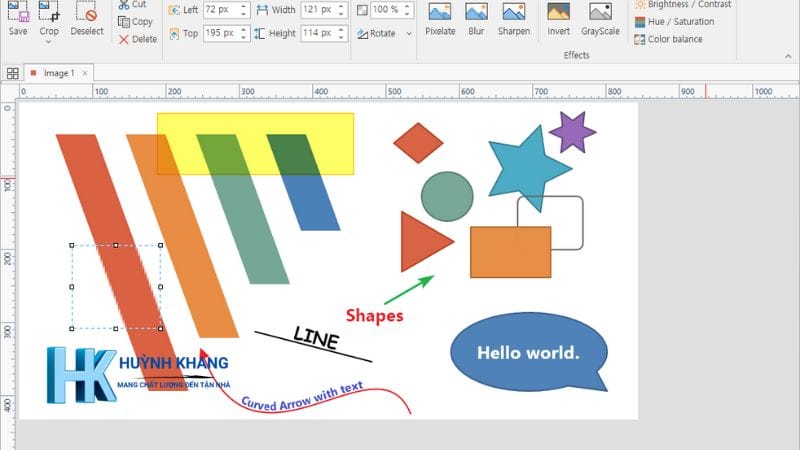Click the Deselect icon

[87, 11]
